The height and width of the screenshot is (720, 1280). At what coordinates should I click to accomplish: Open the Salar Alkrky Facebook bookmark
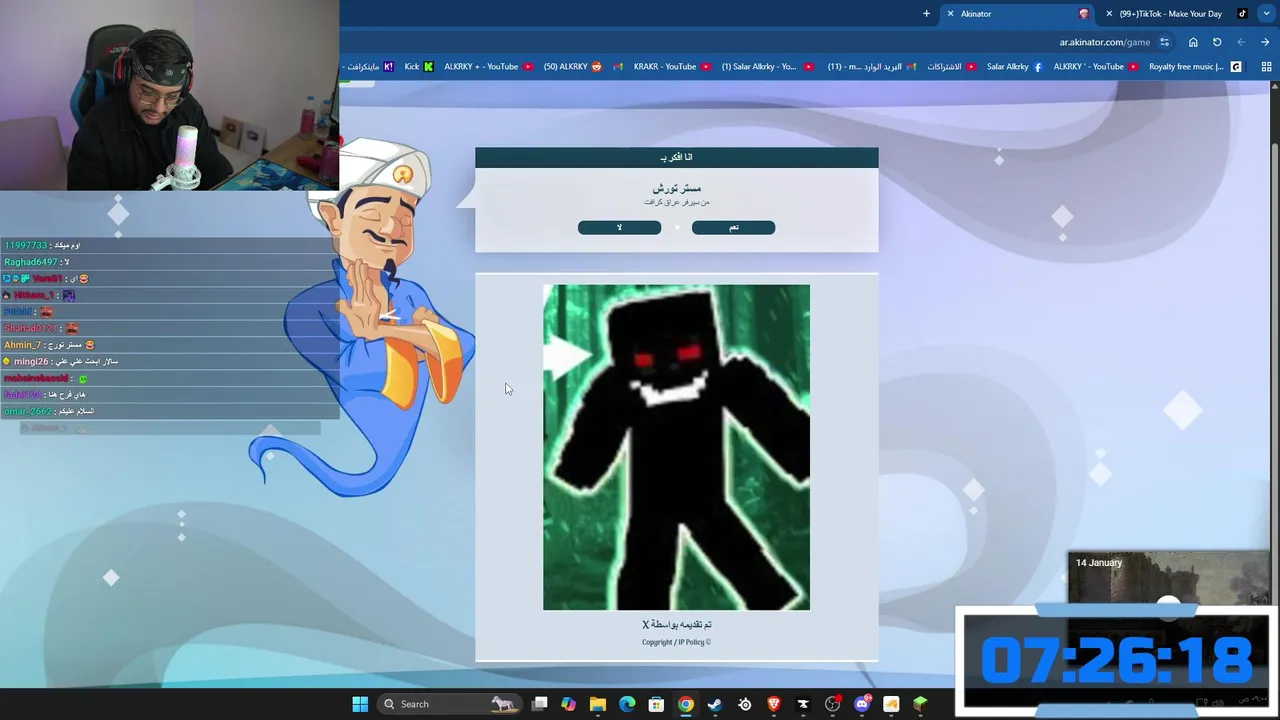[1014, 67]
